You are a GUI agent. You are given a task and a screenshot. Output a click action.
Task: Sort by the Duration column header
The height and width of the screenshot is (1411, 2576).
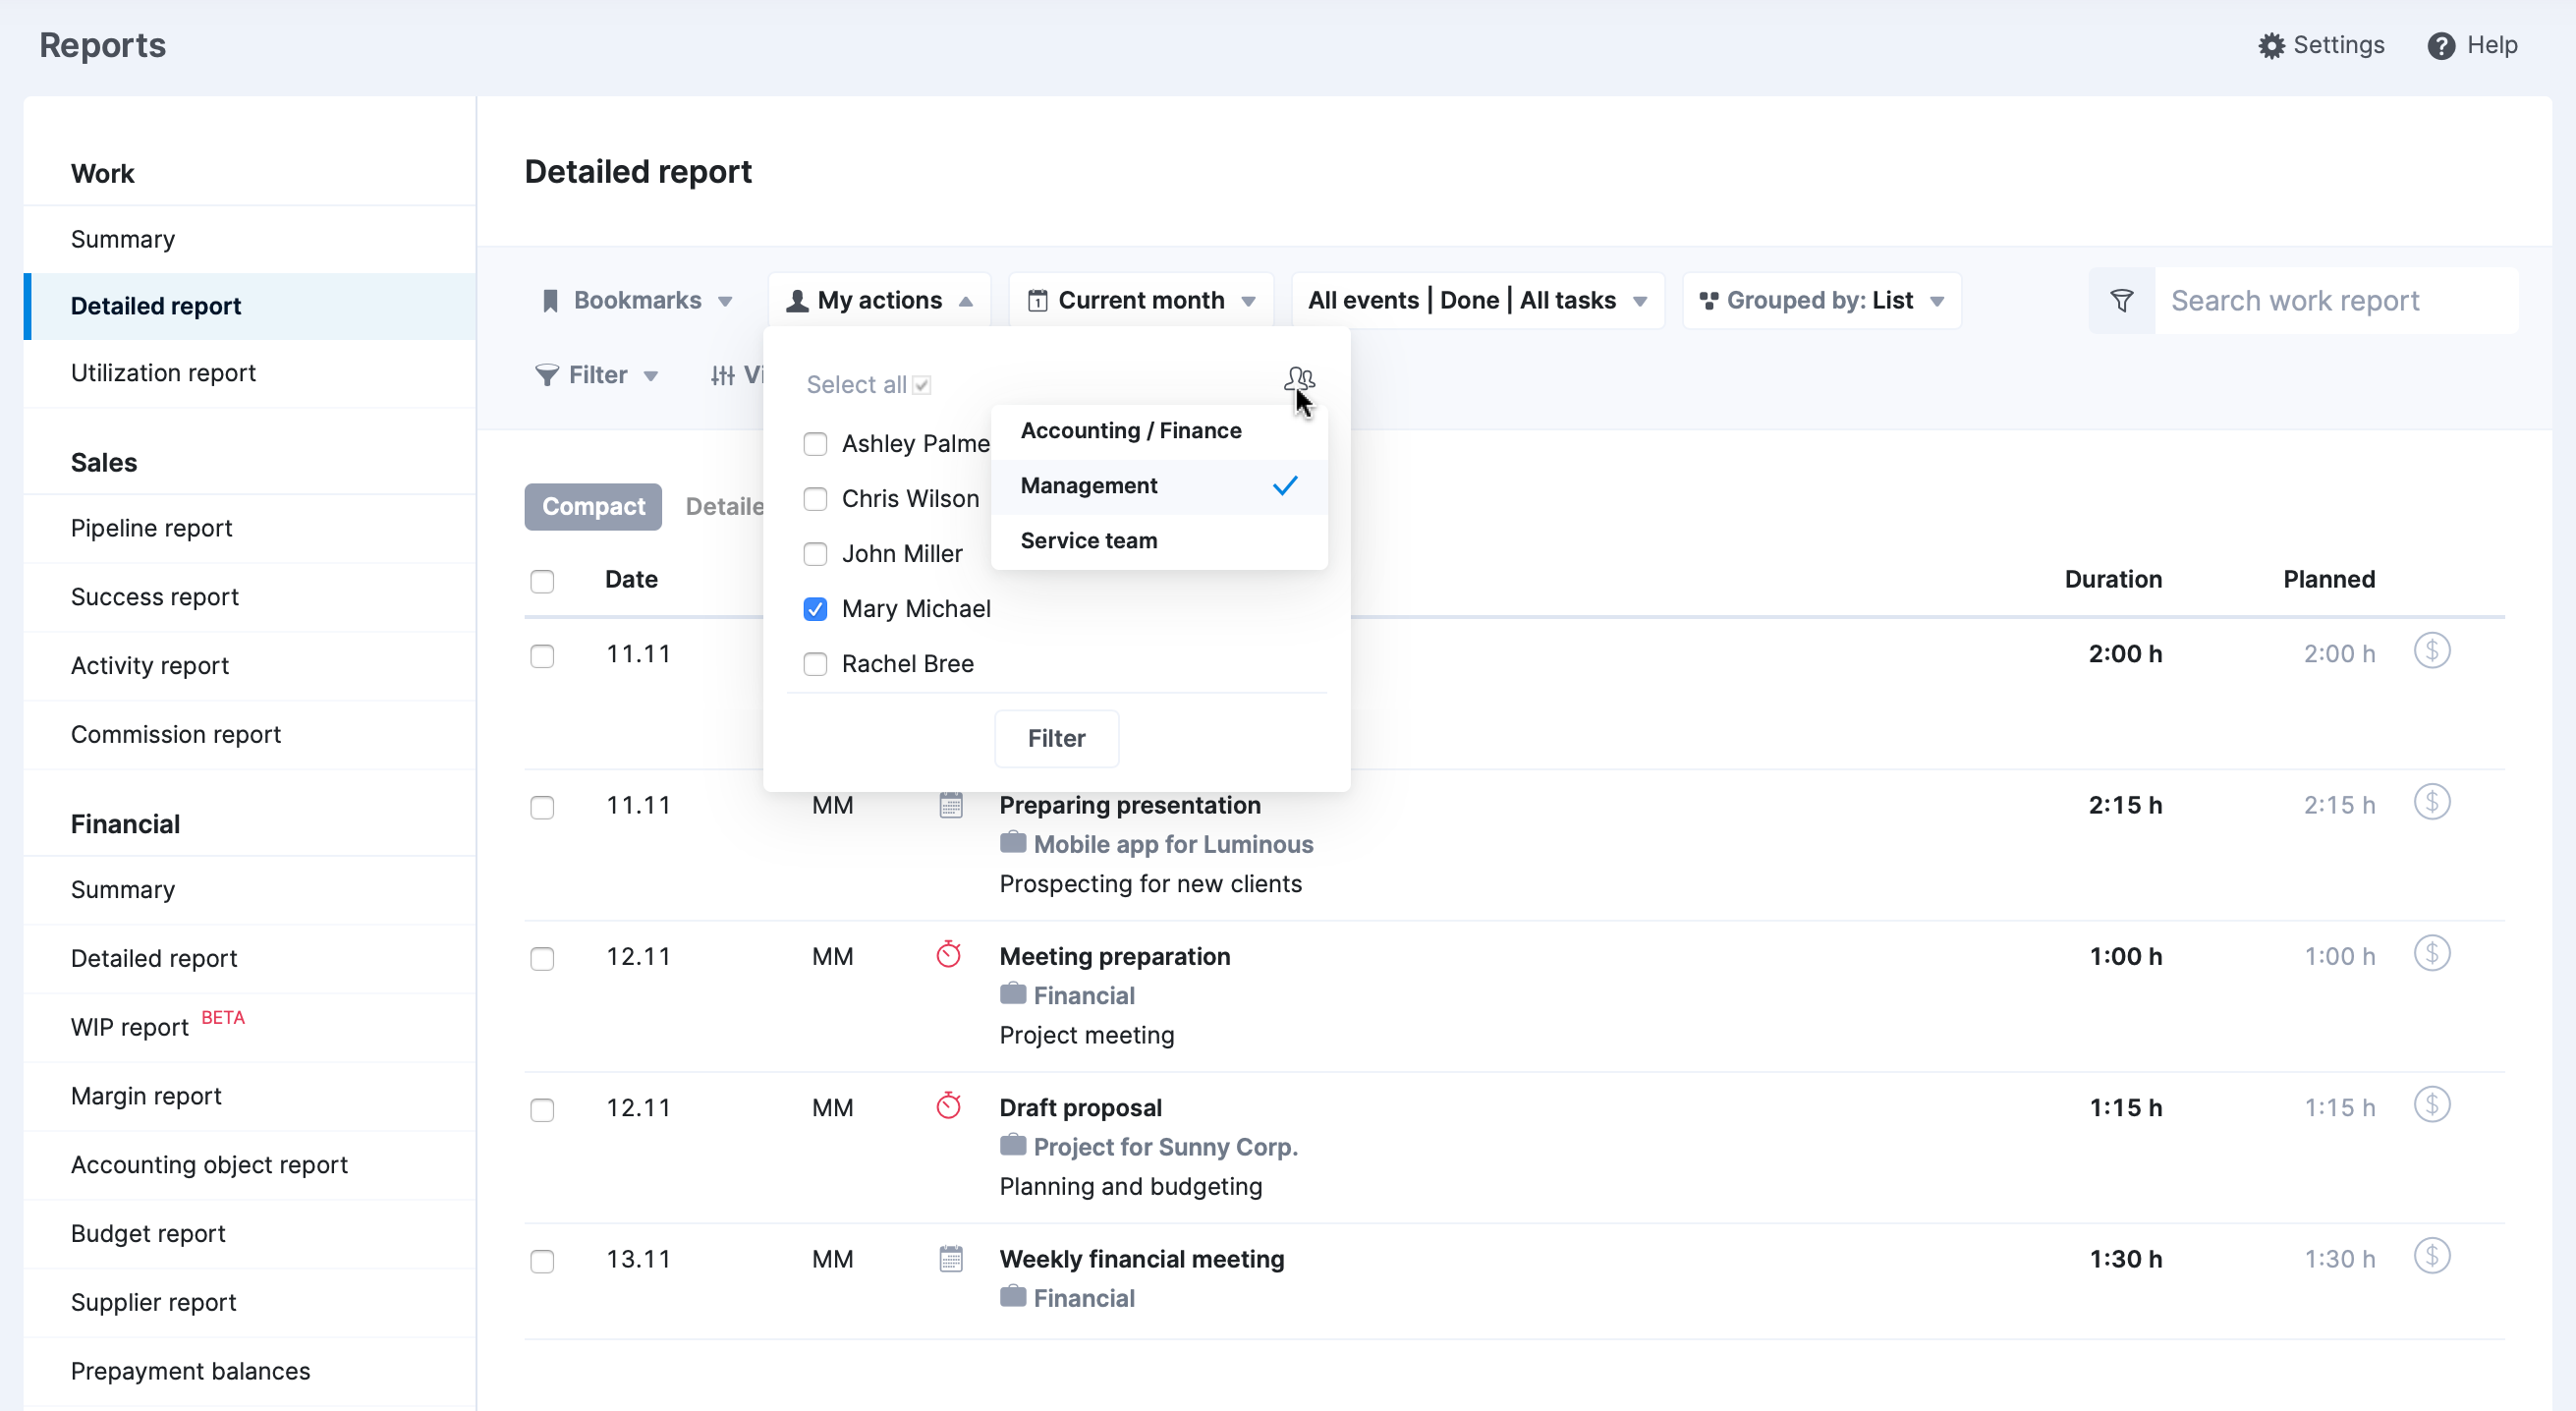pyautogui.click(x=2112, y=579)
